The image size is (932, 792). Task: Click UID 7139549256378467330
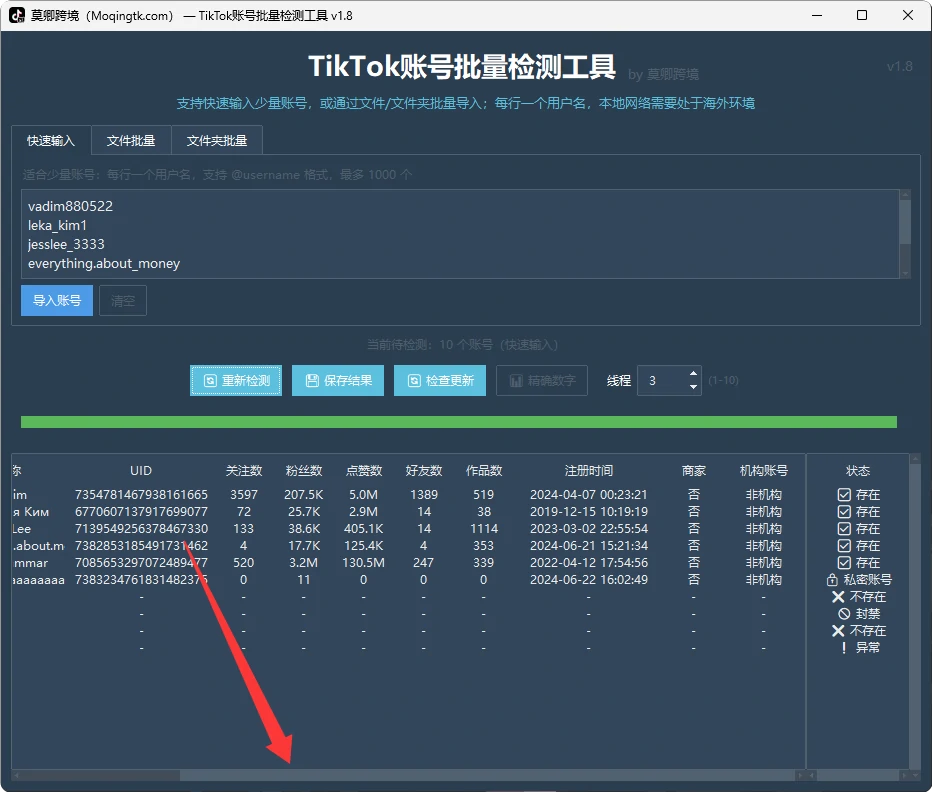point(141,529)
